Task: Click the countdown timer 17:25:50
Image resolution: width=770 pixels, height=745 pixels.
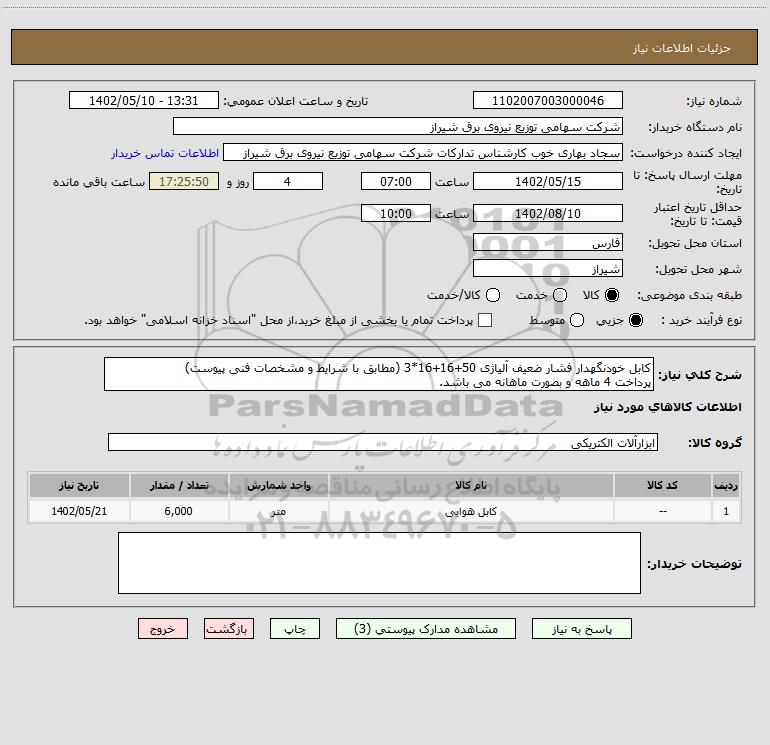Action: click(184, 181)
